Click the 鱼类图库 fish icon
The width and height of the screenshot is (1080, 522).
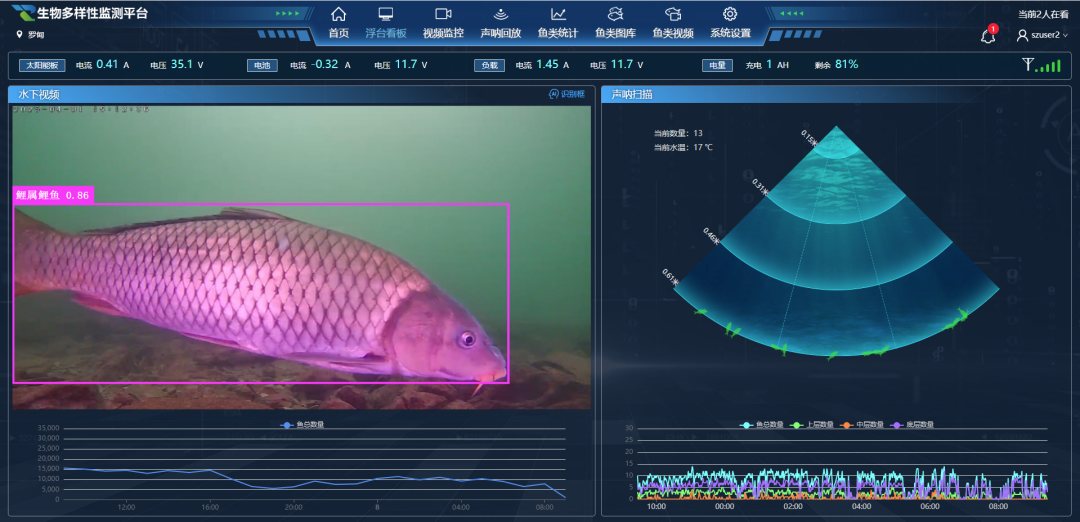[x=615, y=14]
